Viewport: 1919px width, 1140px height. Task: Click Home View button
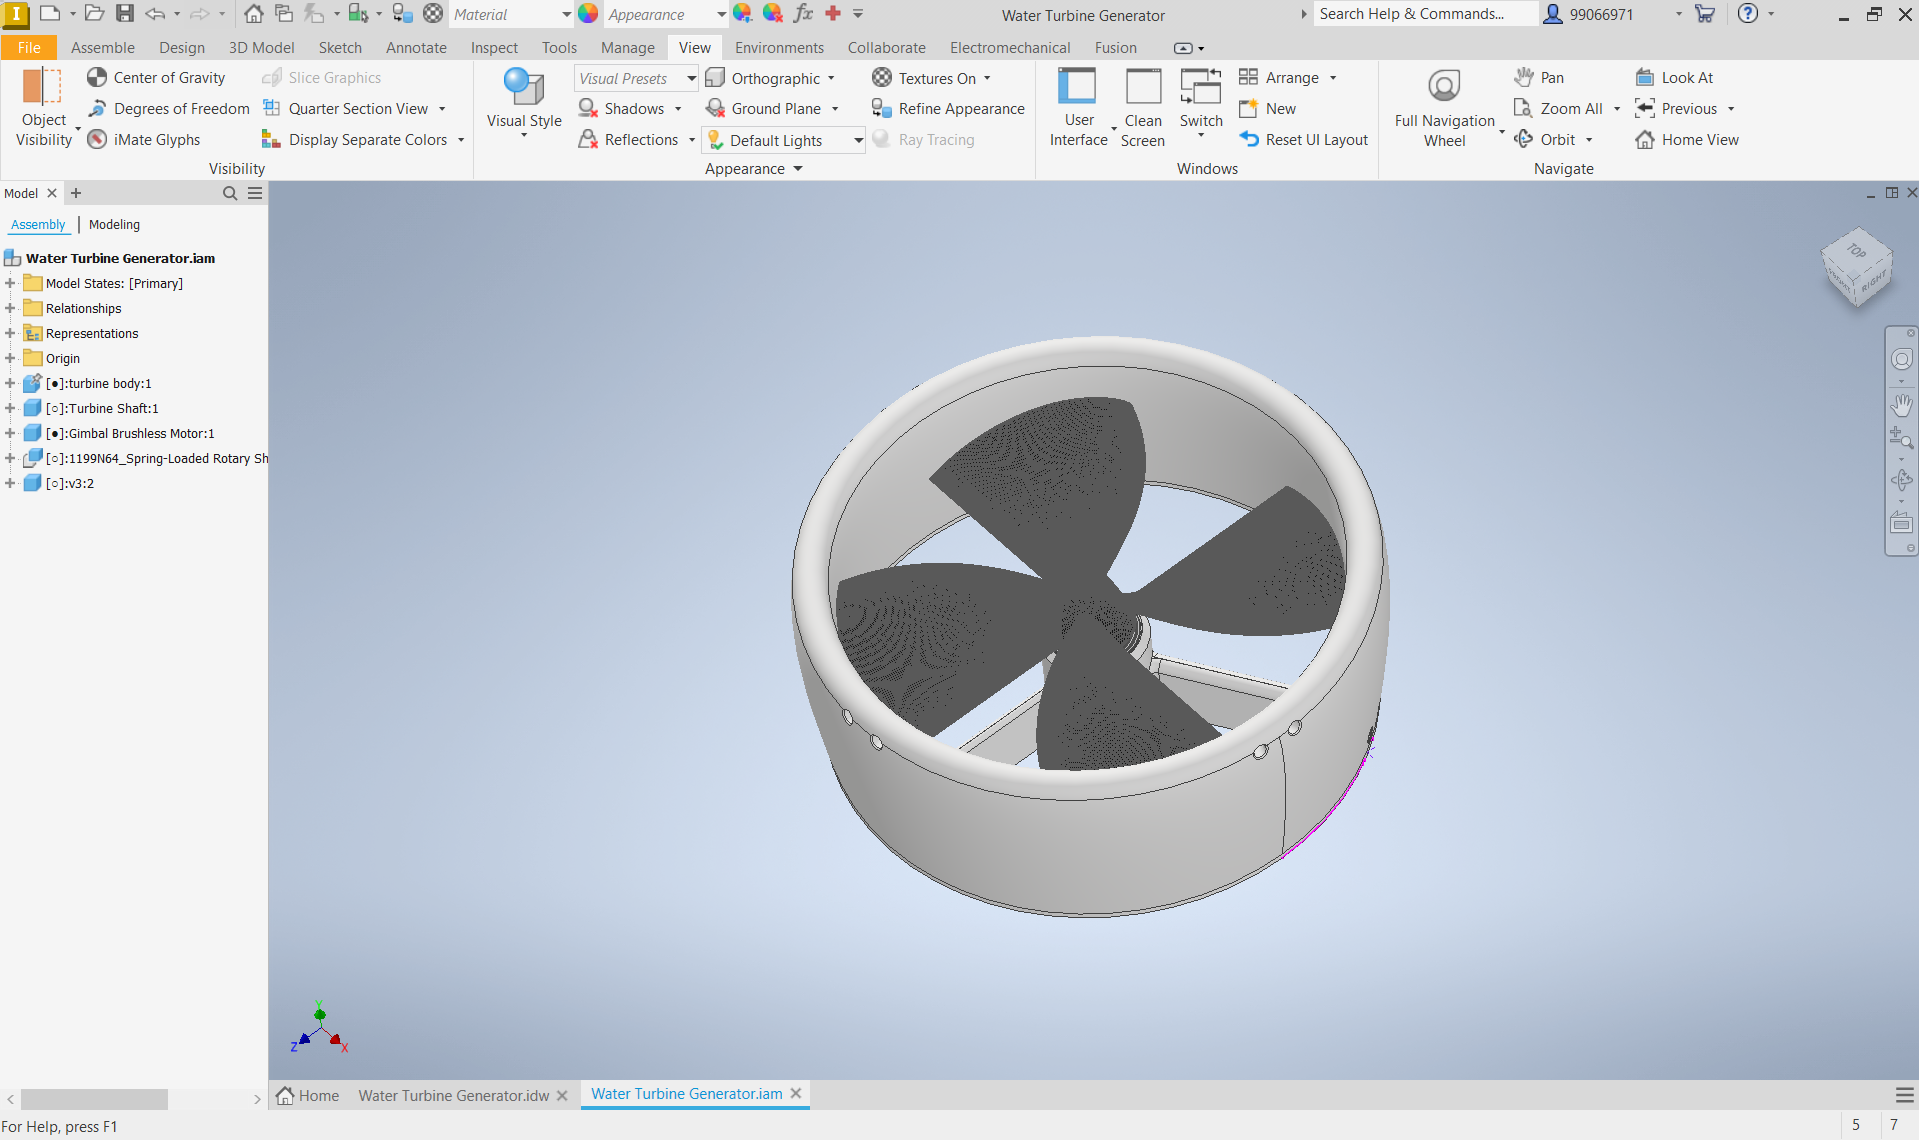tap(1687, 140)
